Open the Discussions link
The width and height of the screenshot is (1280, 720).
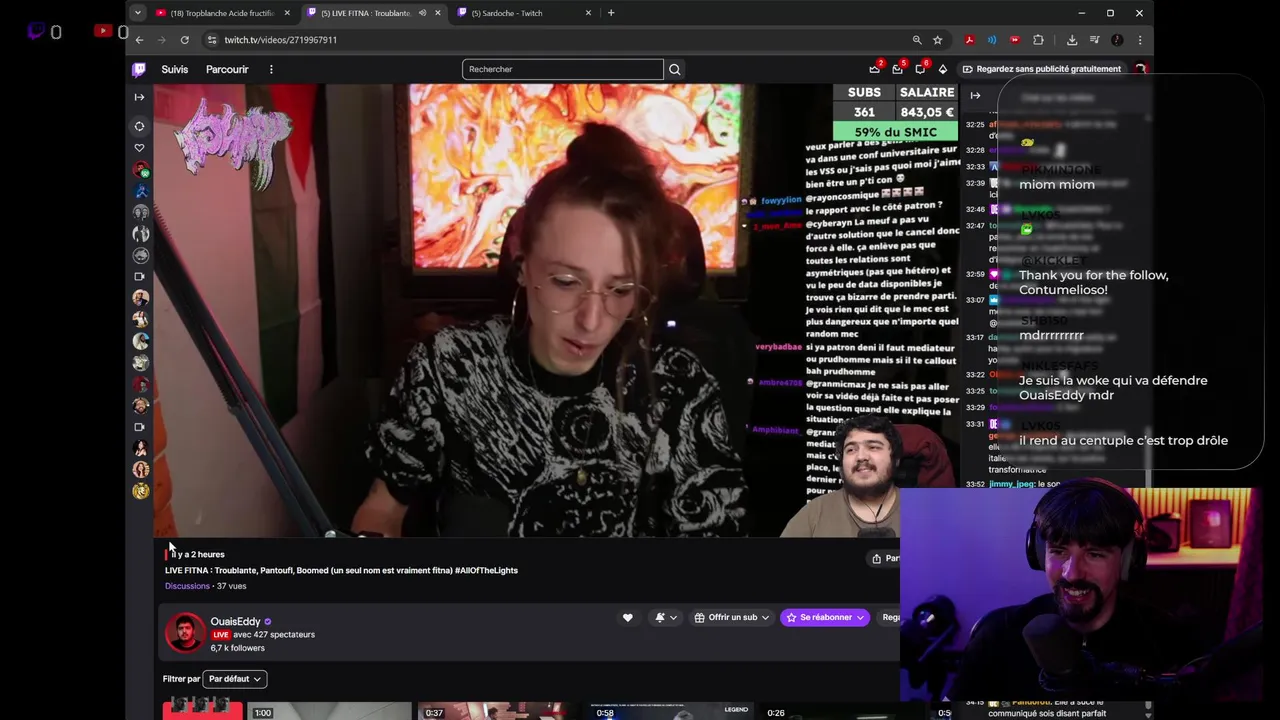tap(187, 586)
